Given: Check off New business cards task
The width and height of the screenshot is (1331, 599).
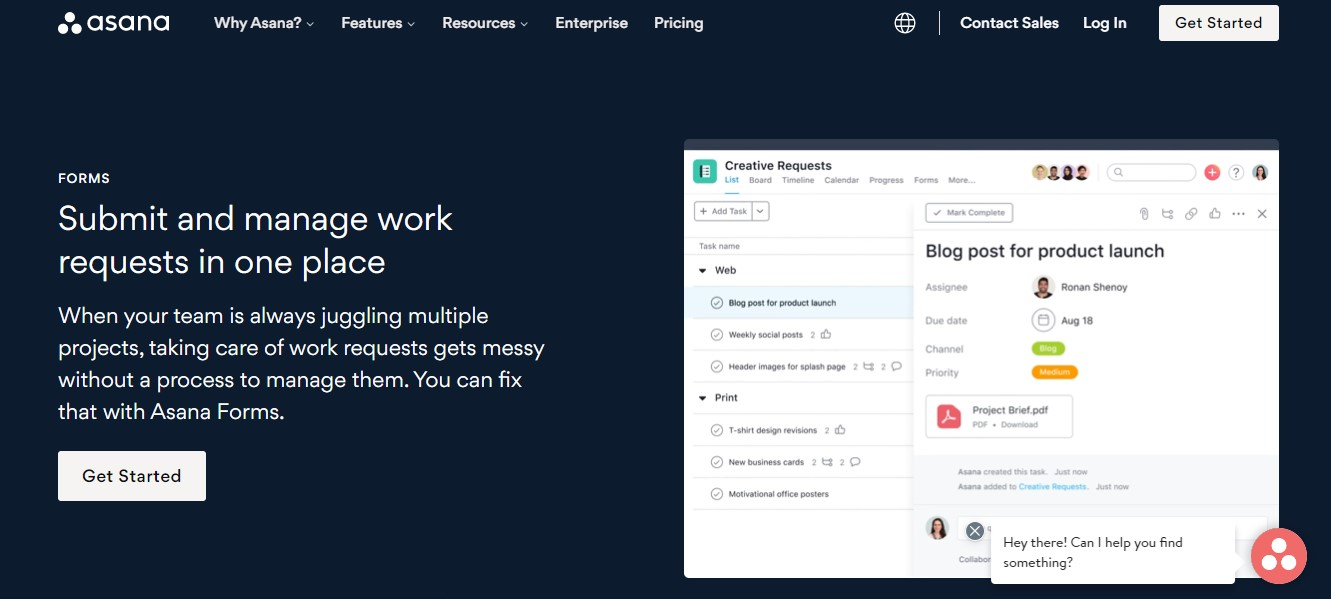Looking at the screenshot, I should 716,462.
